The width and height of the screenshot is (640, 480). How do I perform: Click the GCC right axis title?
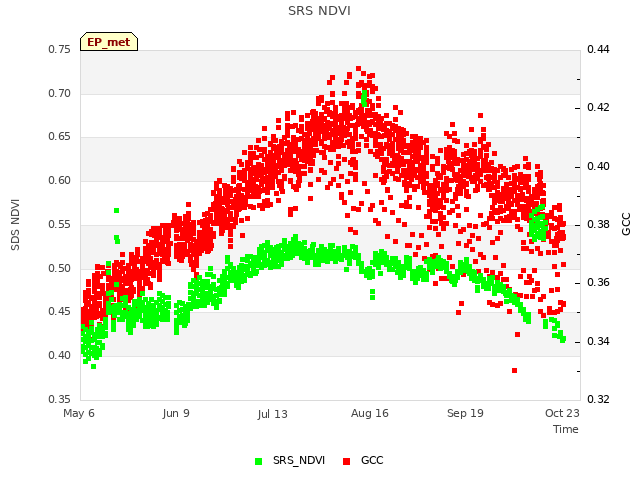(626, 224)
